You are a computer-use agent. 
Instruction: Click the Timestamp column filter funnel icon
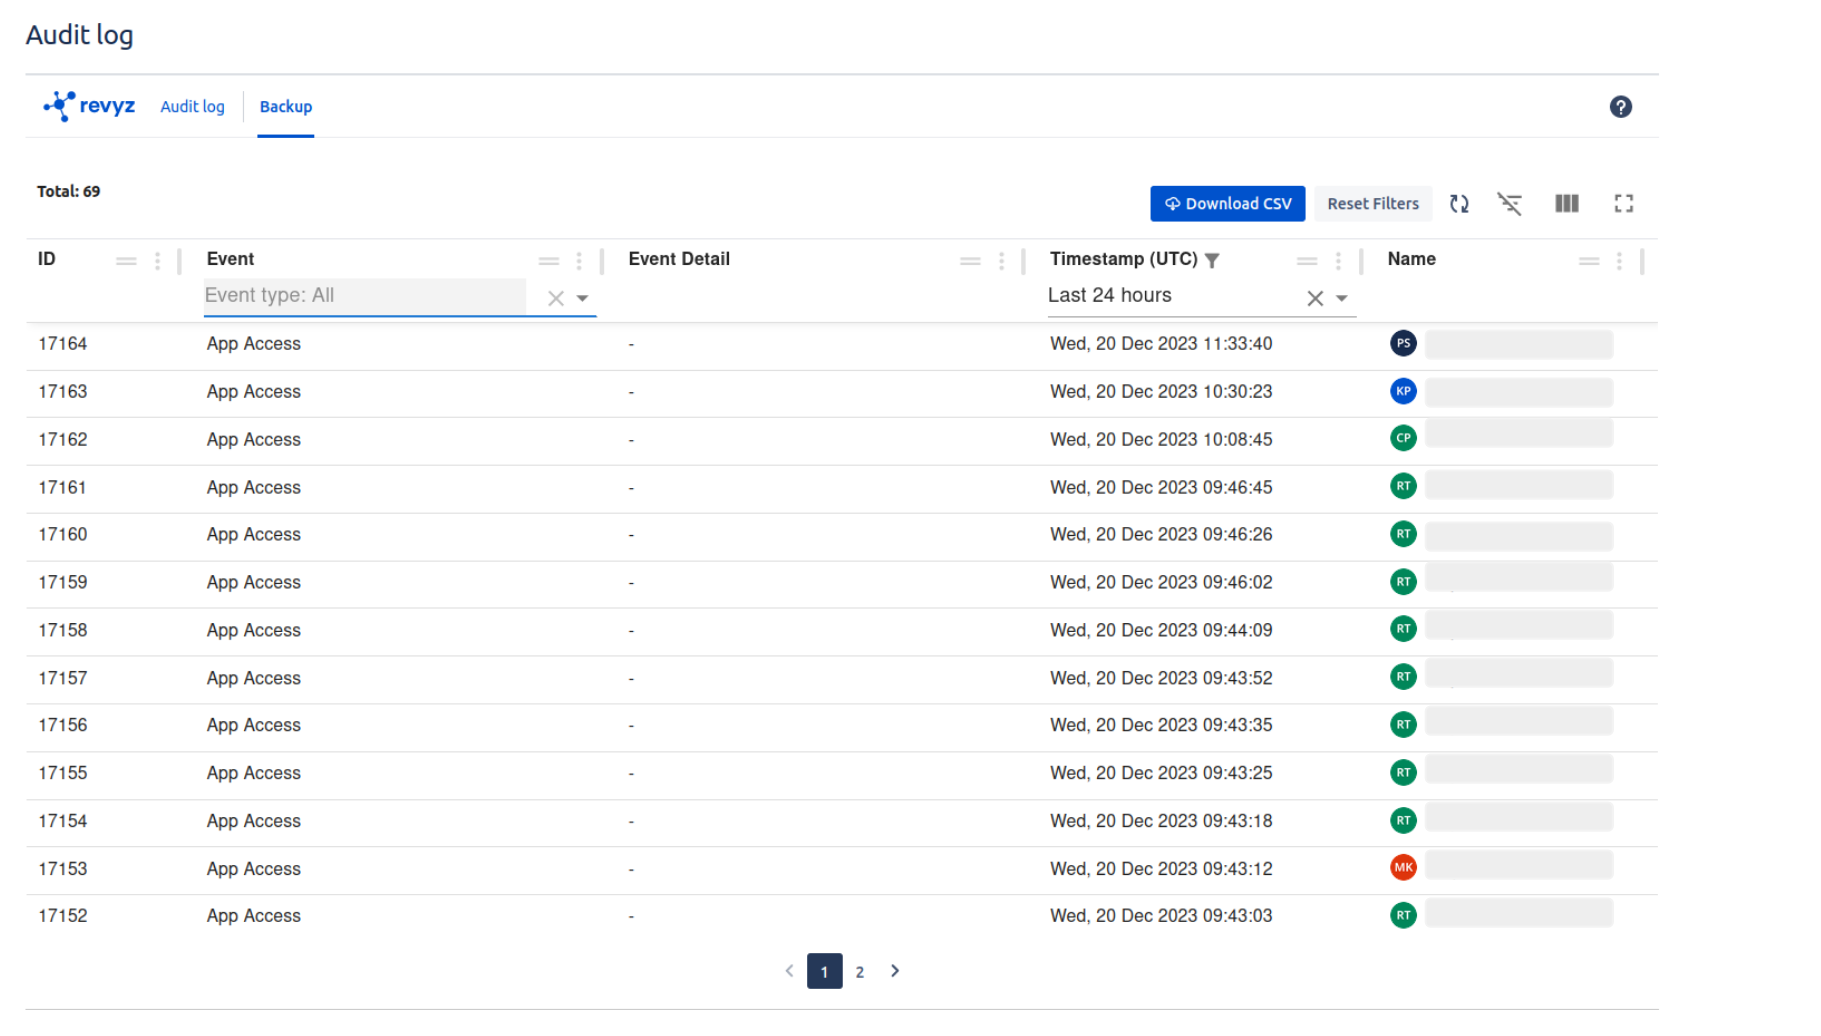pyautogui.click(x=1212, y=260)
